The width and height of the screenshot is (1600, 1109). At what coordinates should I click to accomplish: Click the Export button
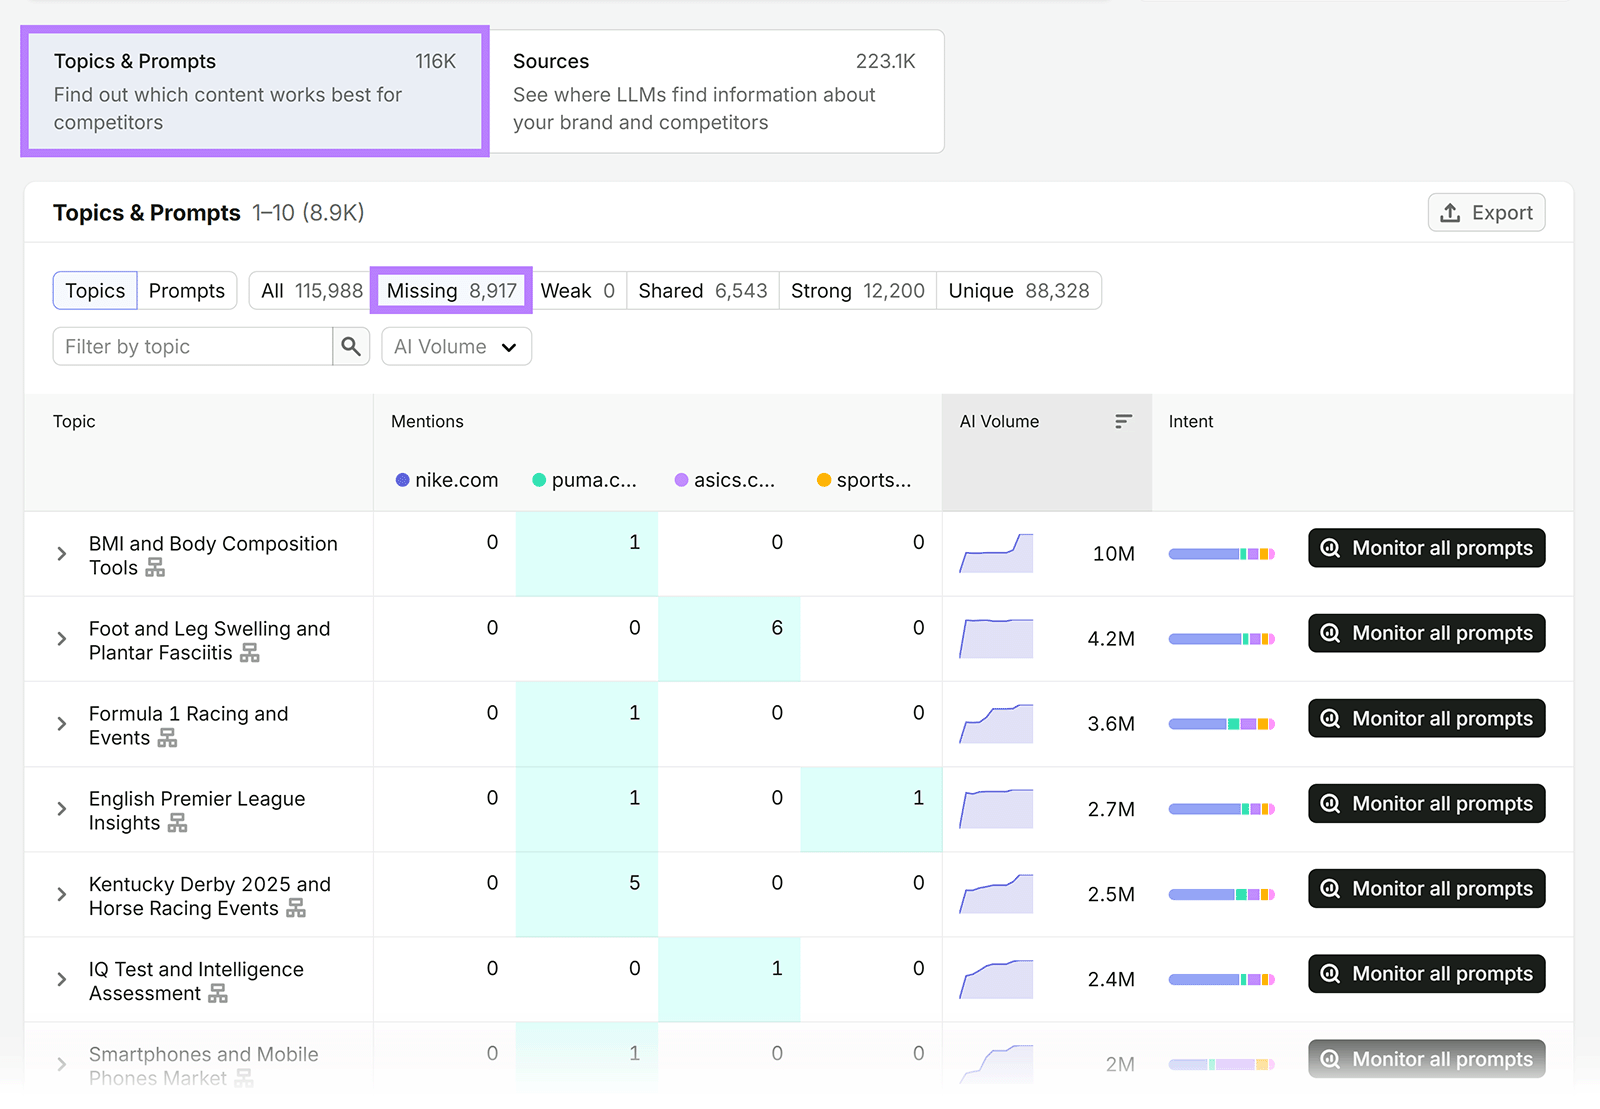[x=1486, y=212]
